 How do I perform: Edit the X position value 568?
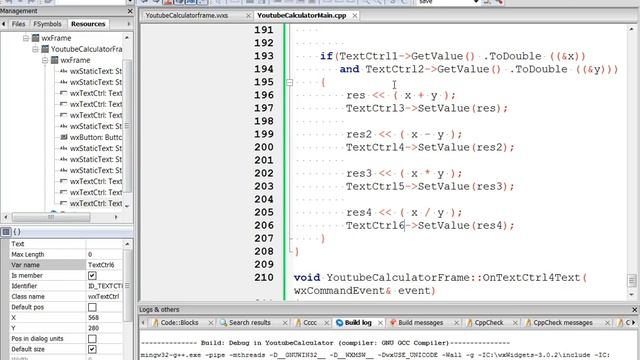pos(104,318)
